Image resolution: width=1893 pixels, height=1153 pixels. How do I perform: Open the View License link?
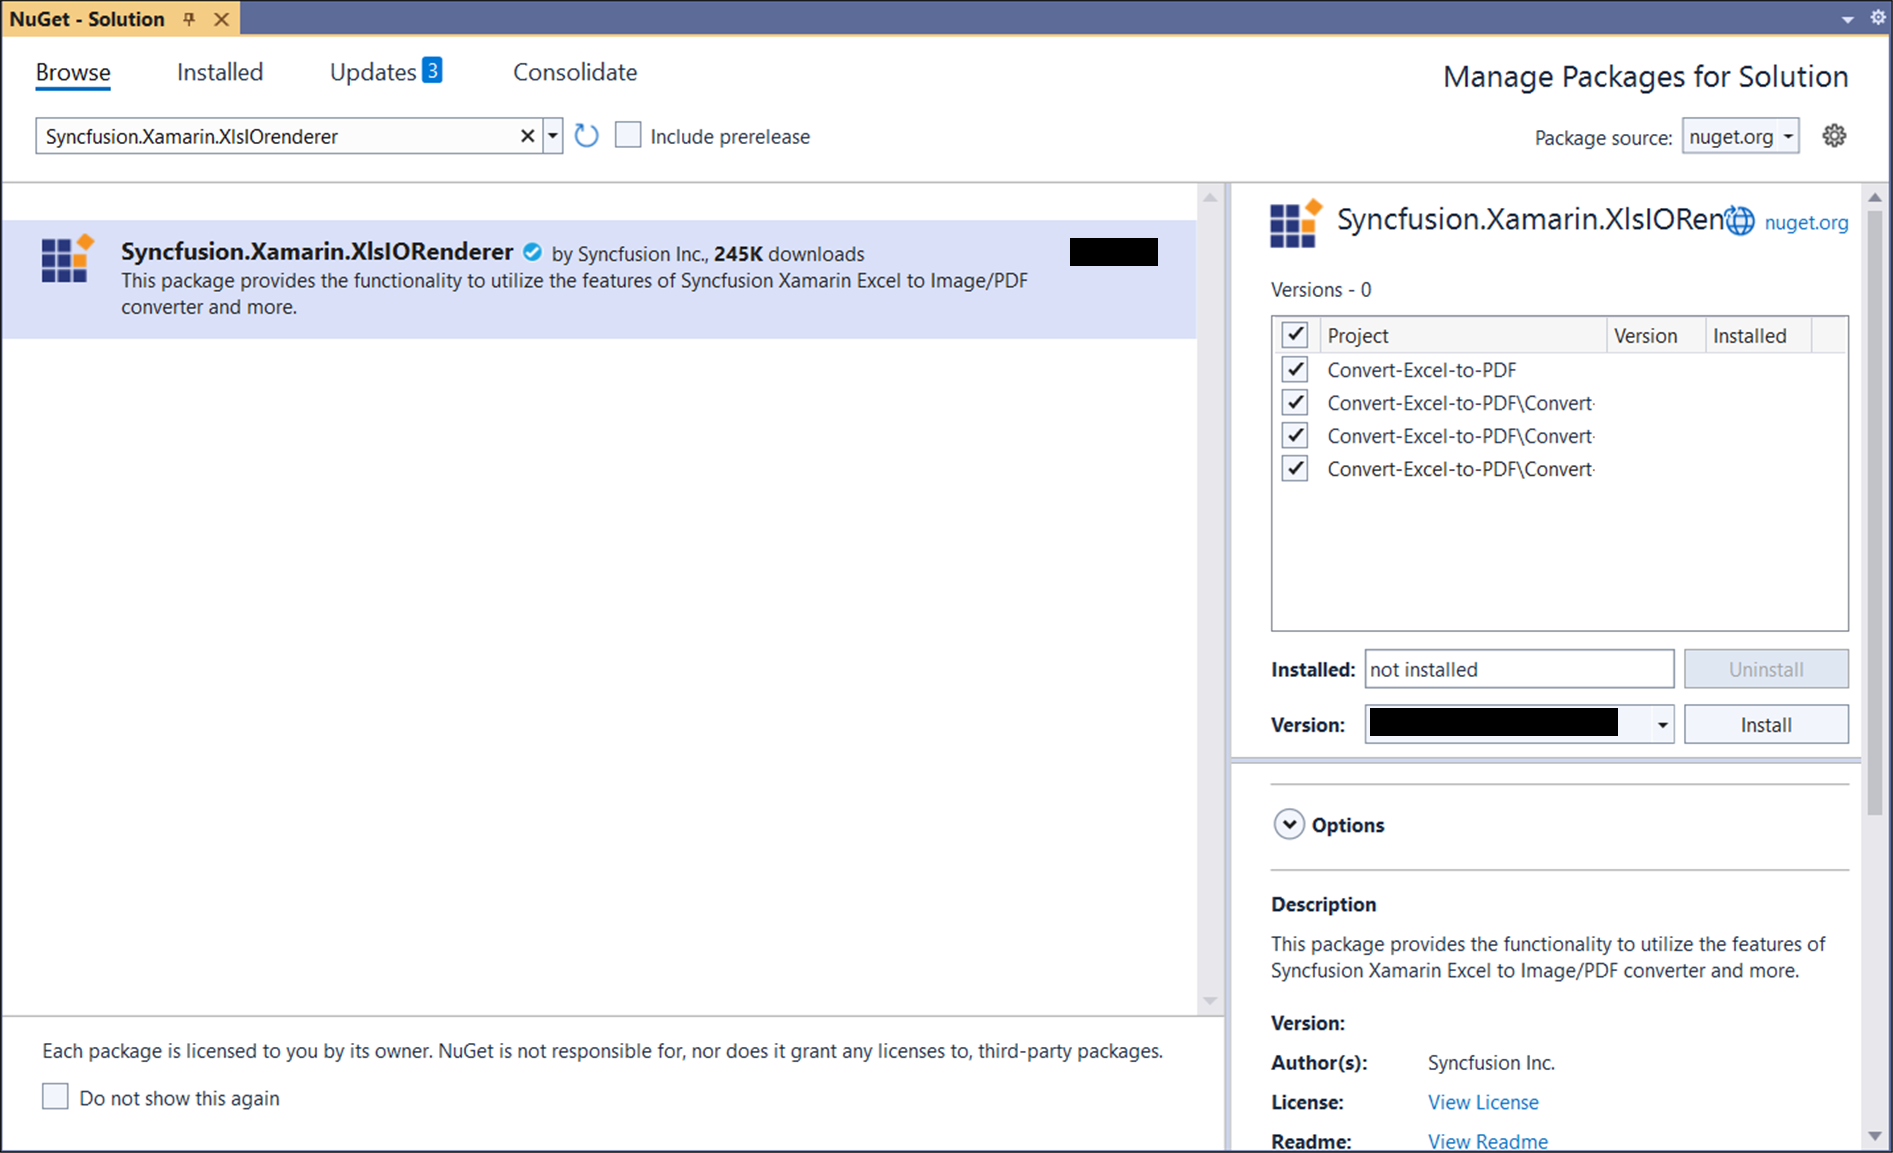(x=1483, y=1102)
